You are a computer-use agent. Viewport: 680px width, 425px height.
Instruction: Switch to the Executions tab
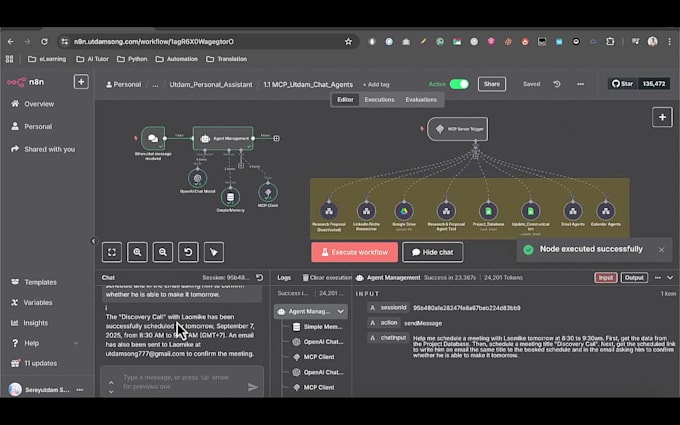(379, 100)
